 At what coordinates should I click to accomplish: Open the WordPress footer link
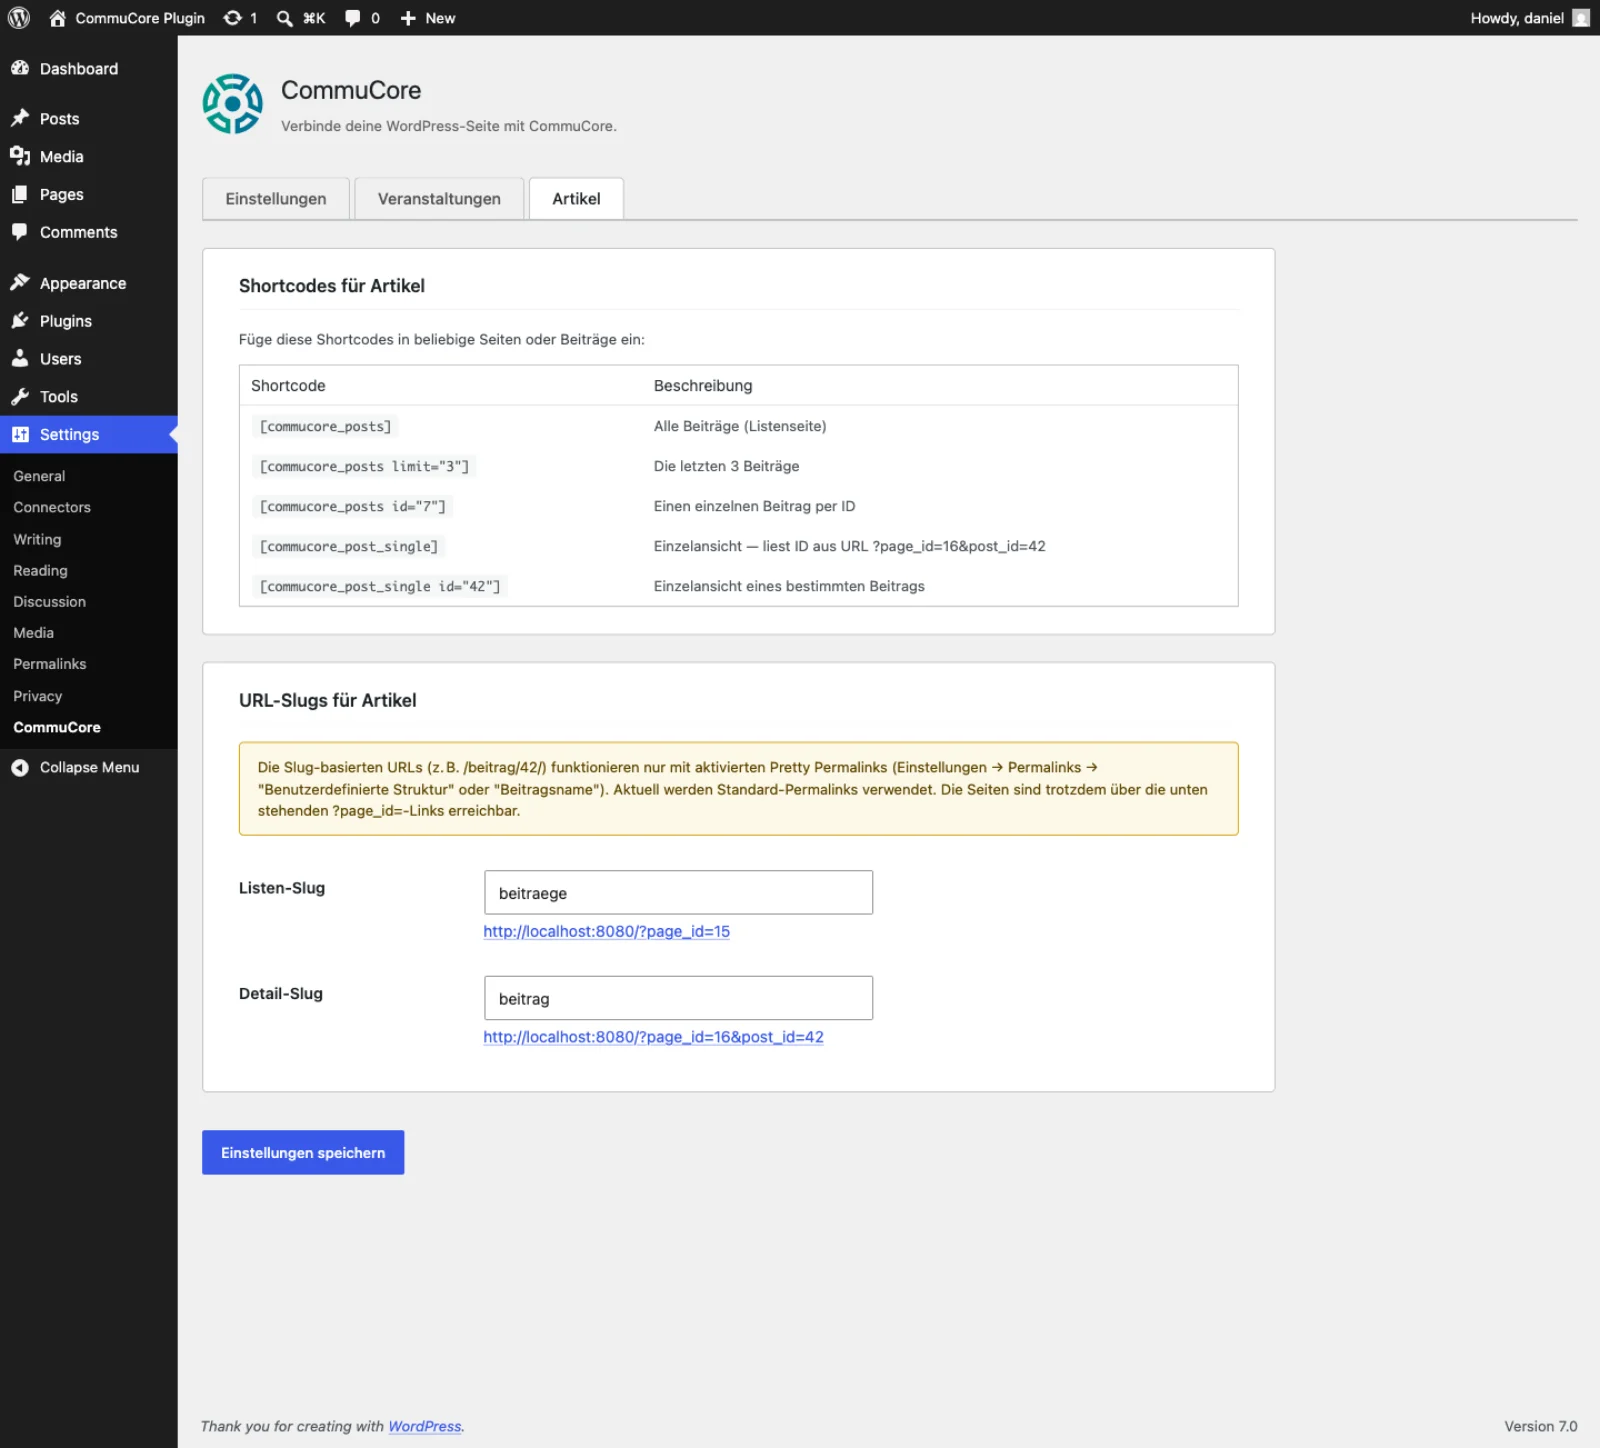pyautogui.click(x=425, y=1426)
